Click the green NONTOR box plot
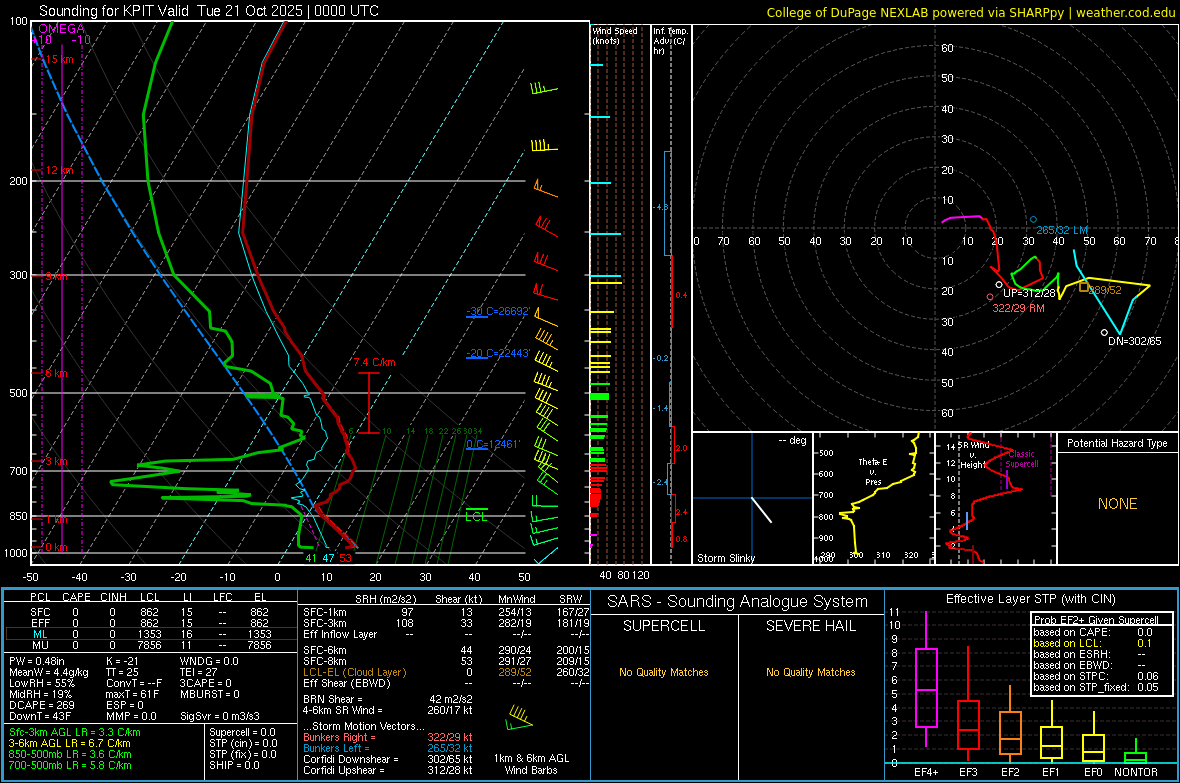Viewport: 1180px width, 783px height. tap(1135, 751)
